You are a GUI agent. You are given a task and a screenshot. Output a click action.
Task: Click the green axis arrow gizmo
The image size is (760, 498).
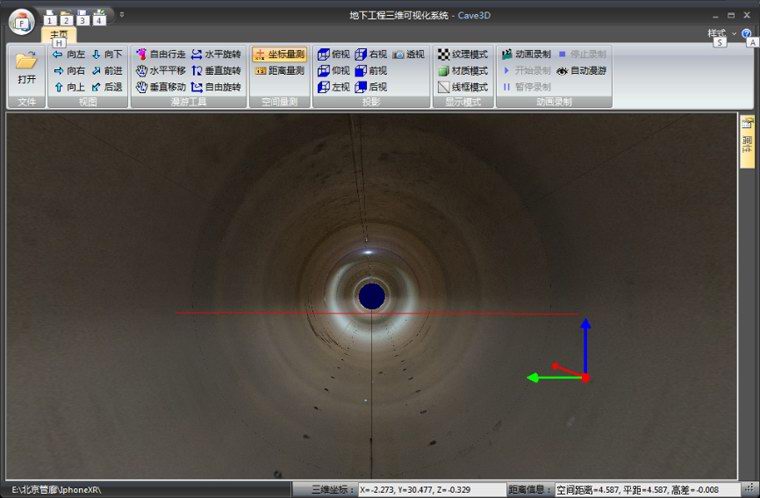555,377
